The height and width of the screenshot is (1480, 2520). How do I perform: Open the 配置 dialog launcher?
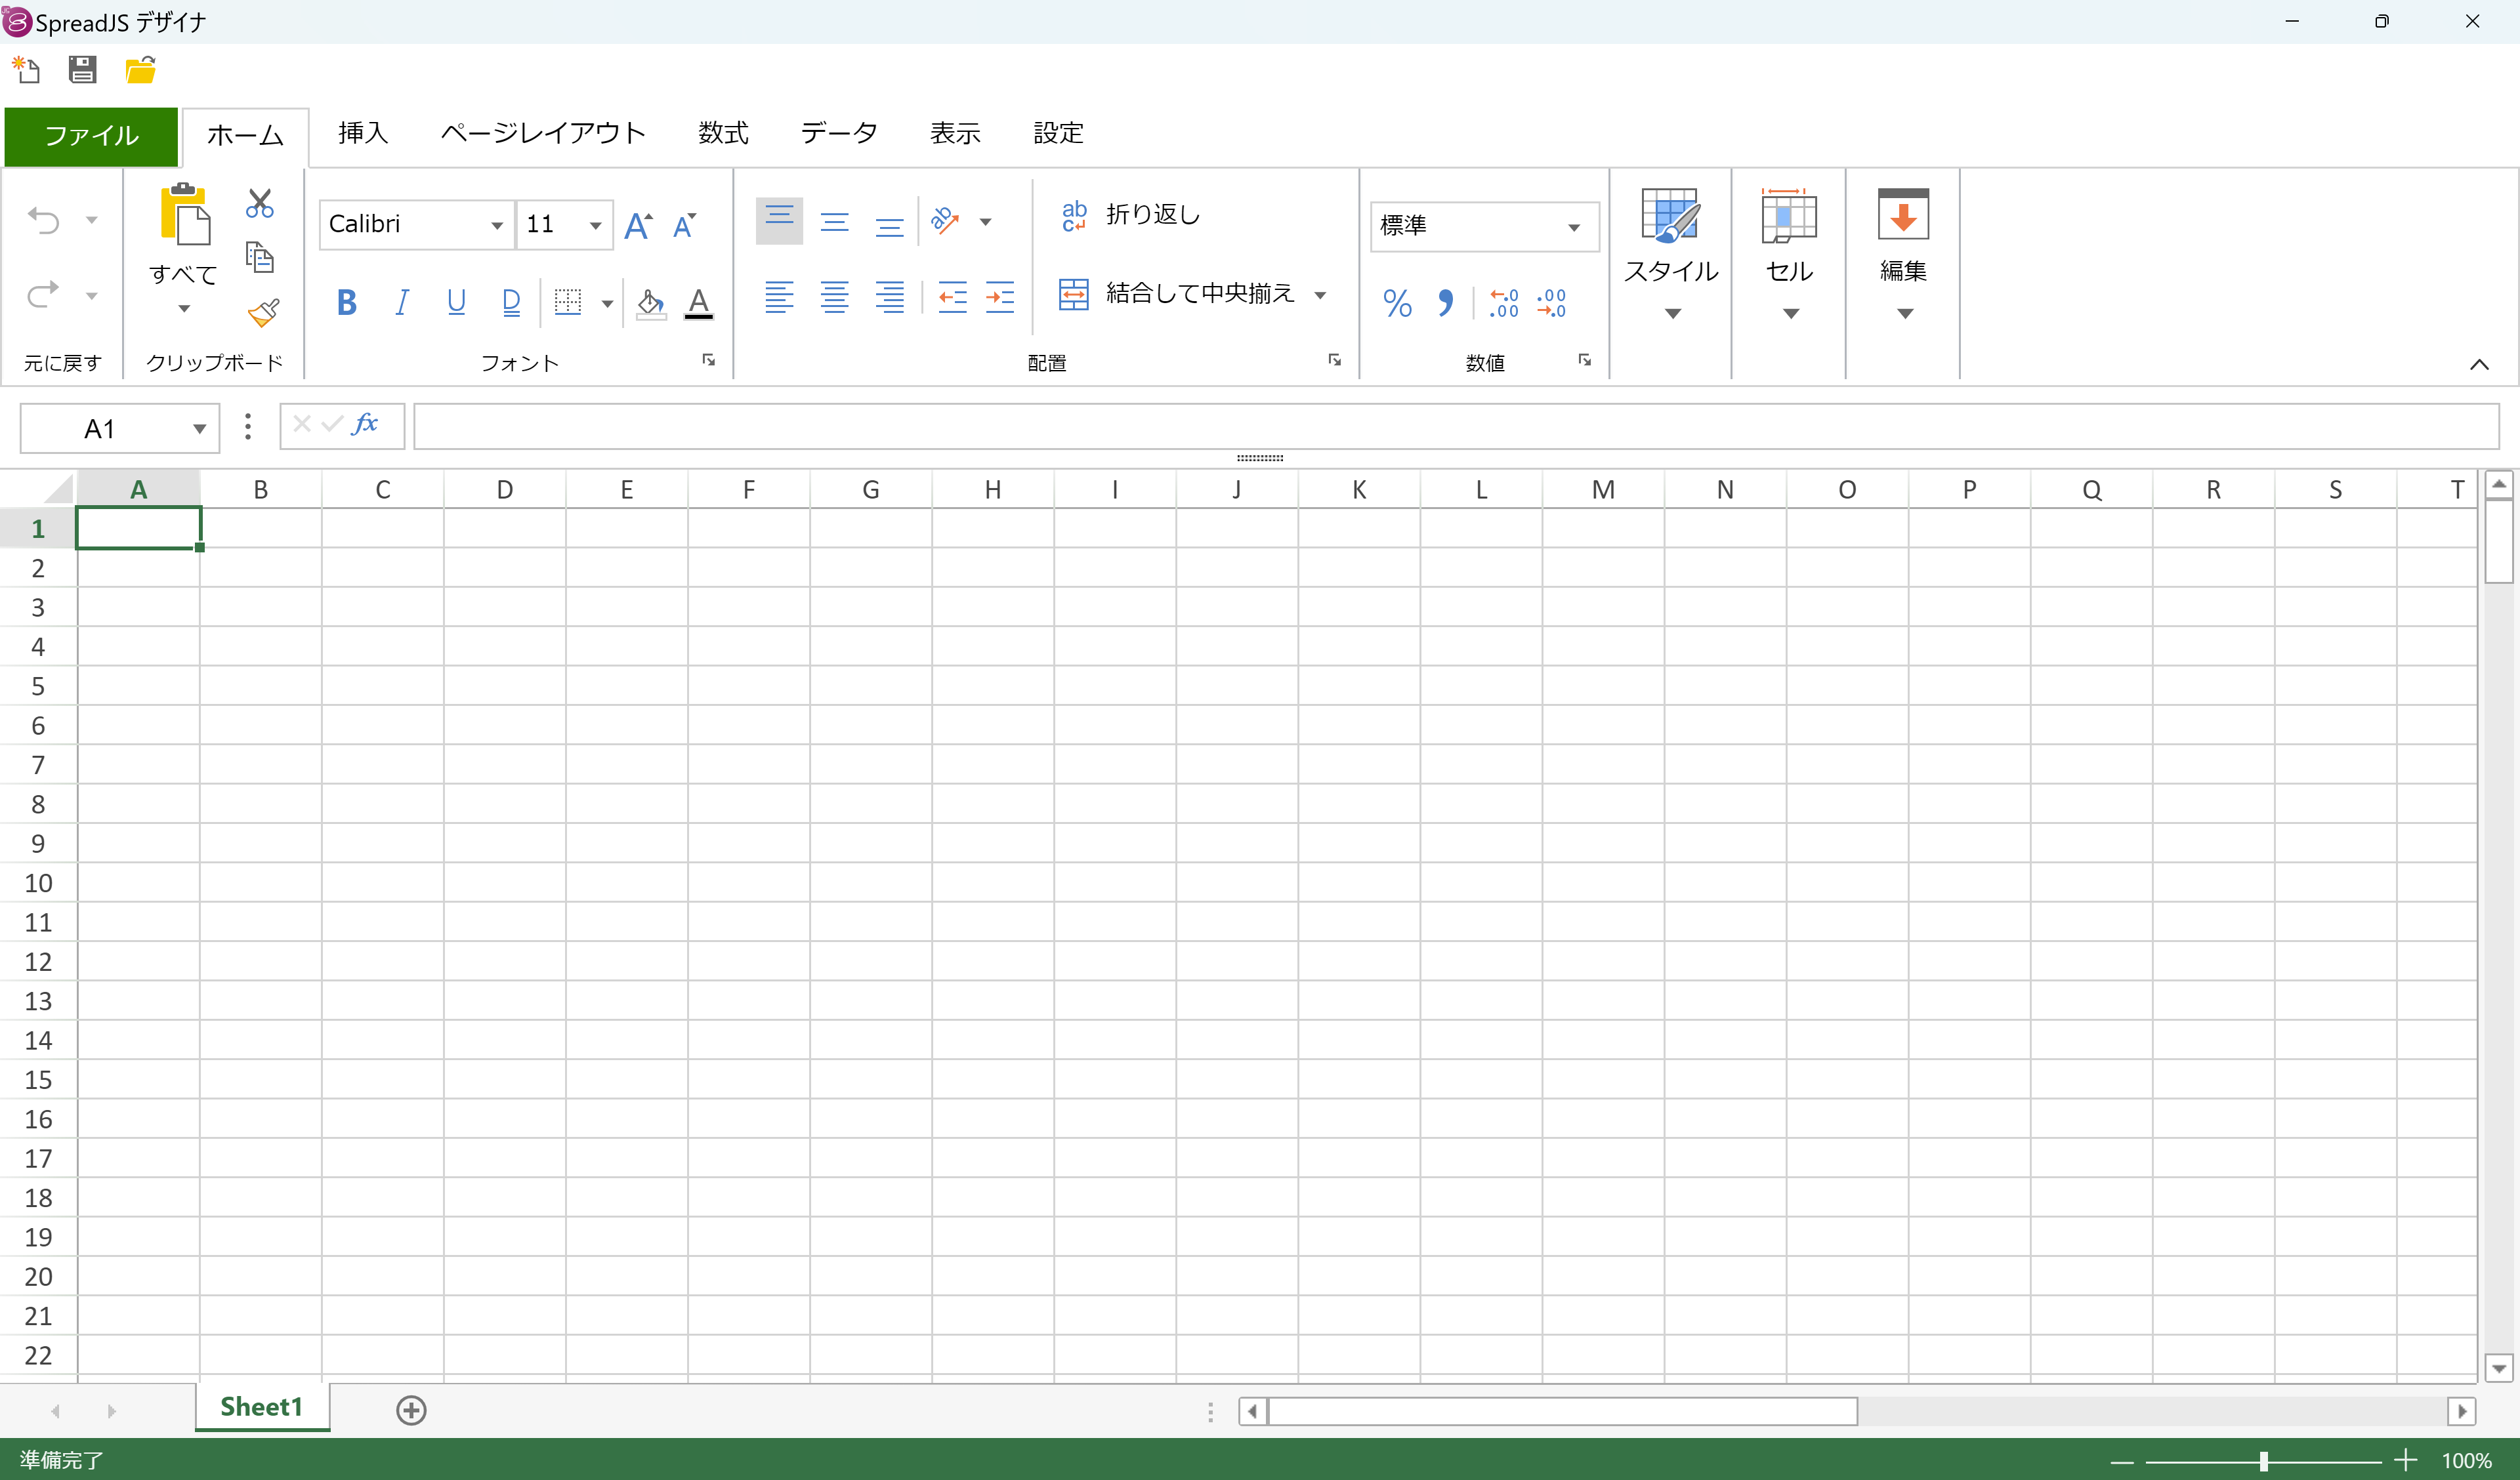[1334, 360]
